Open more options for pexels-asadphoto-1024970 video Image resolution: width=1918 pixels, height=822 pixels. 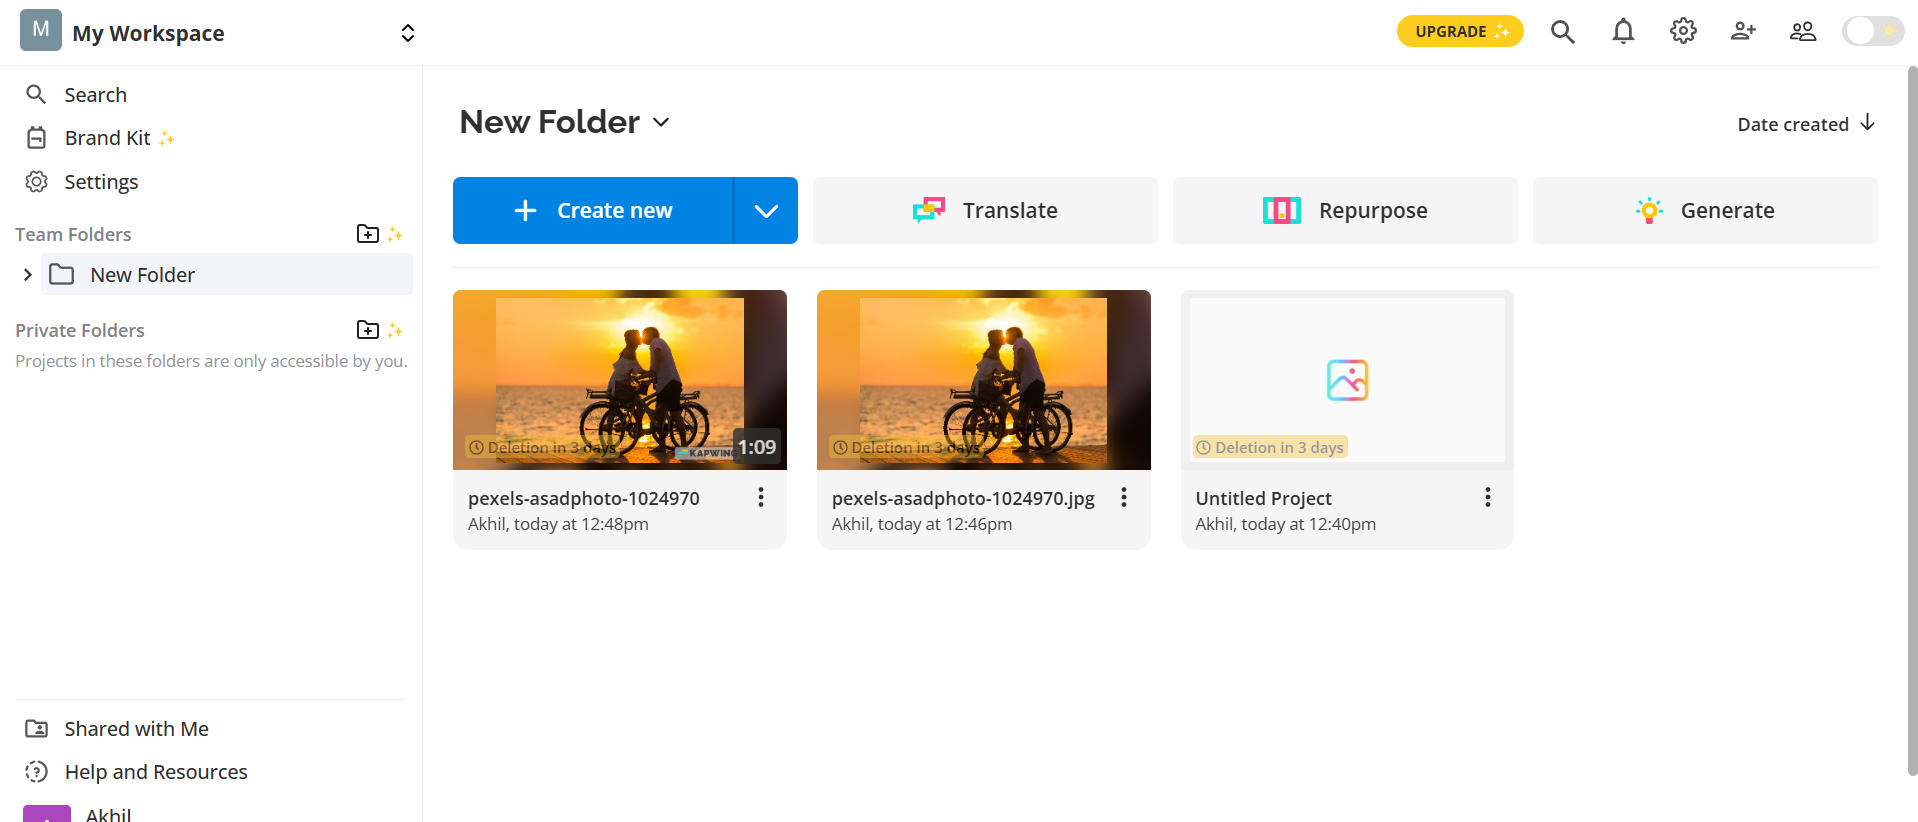click(761, 497)
